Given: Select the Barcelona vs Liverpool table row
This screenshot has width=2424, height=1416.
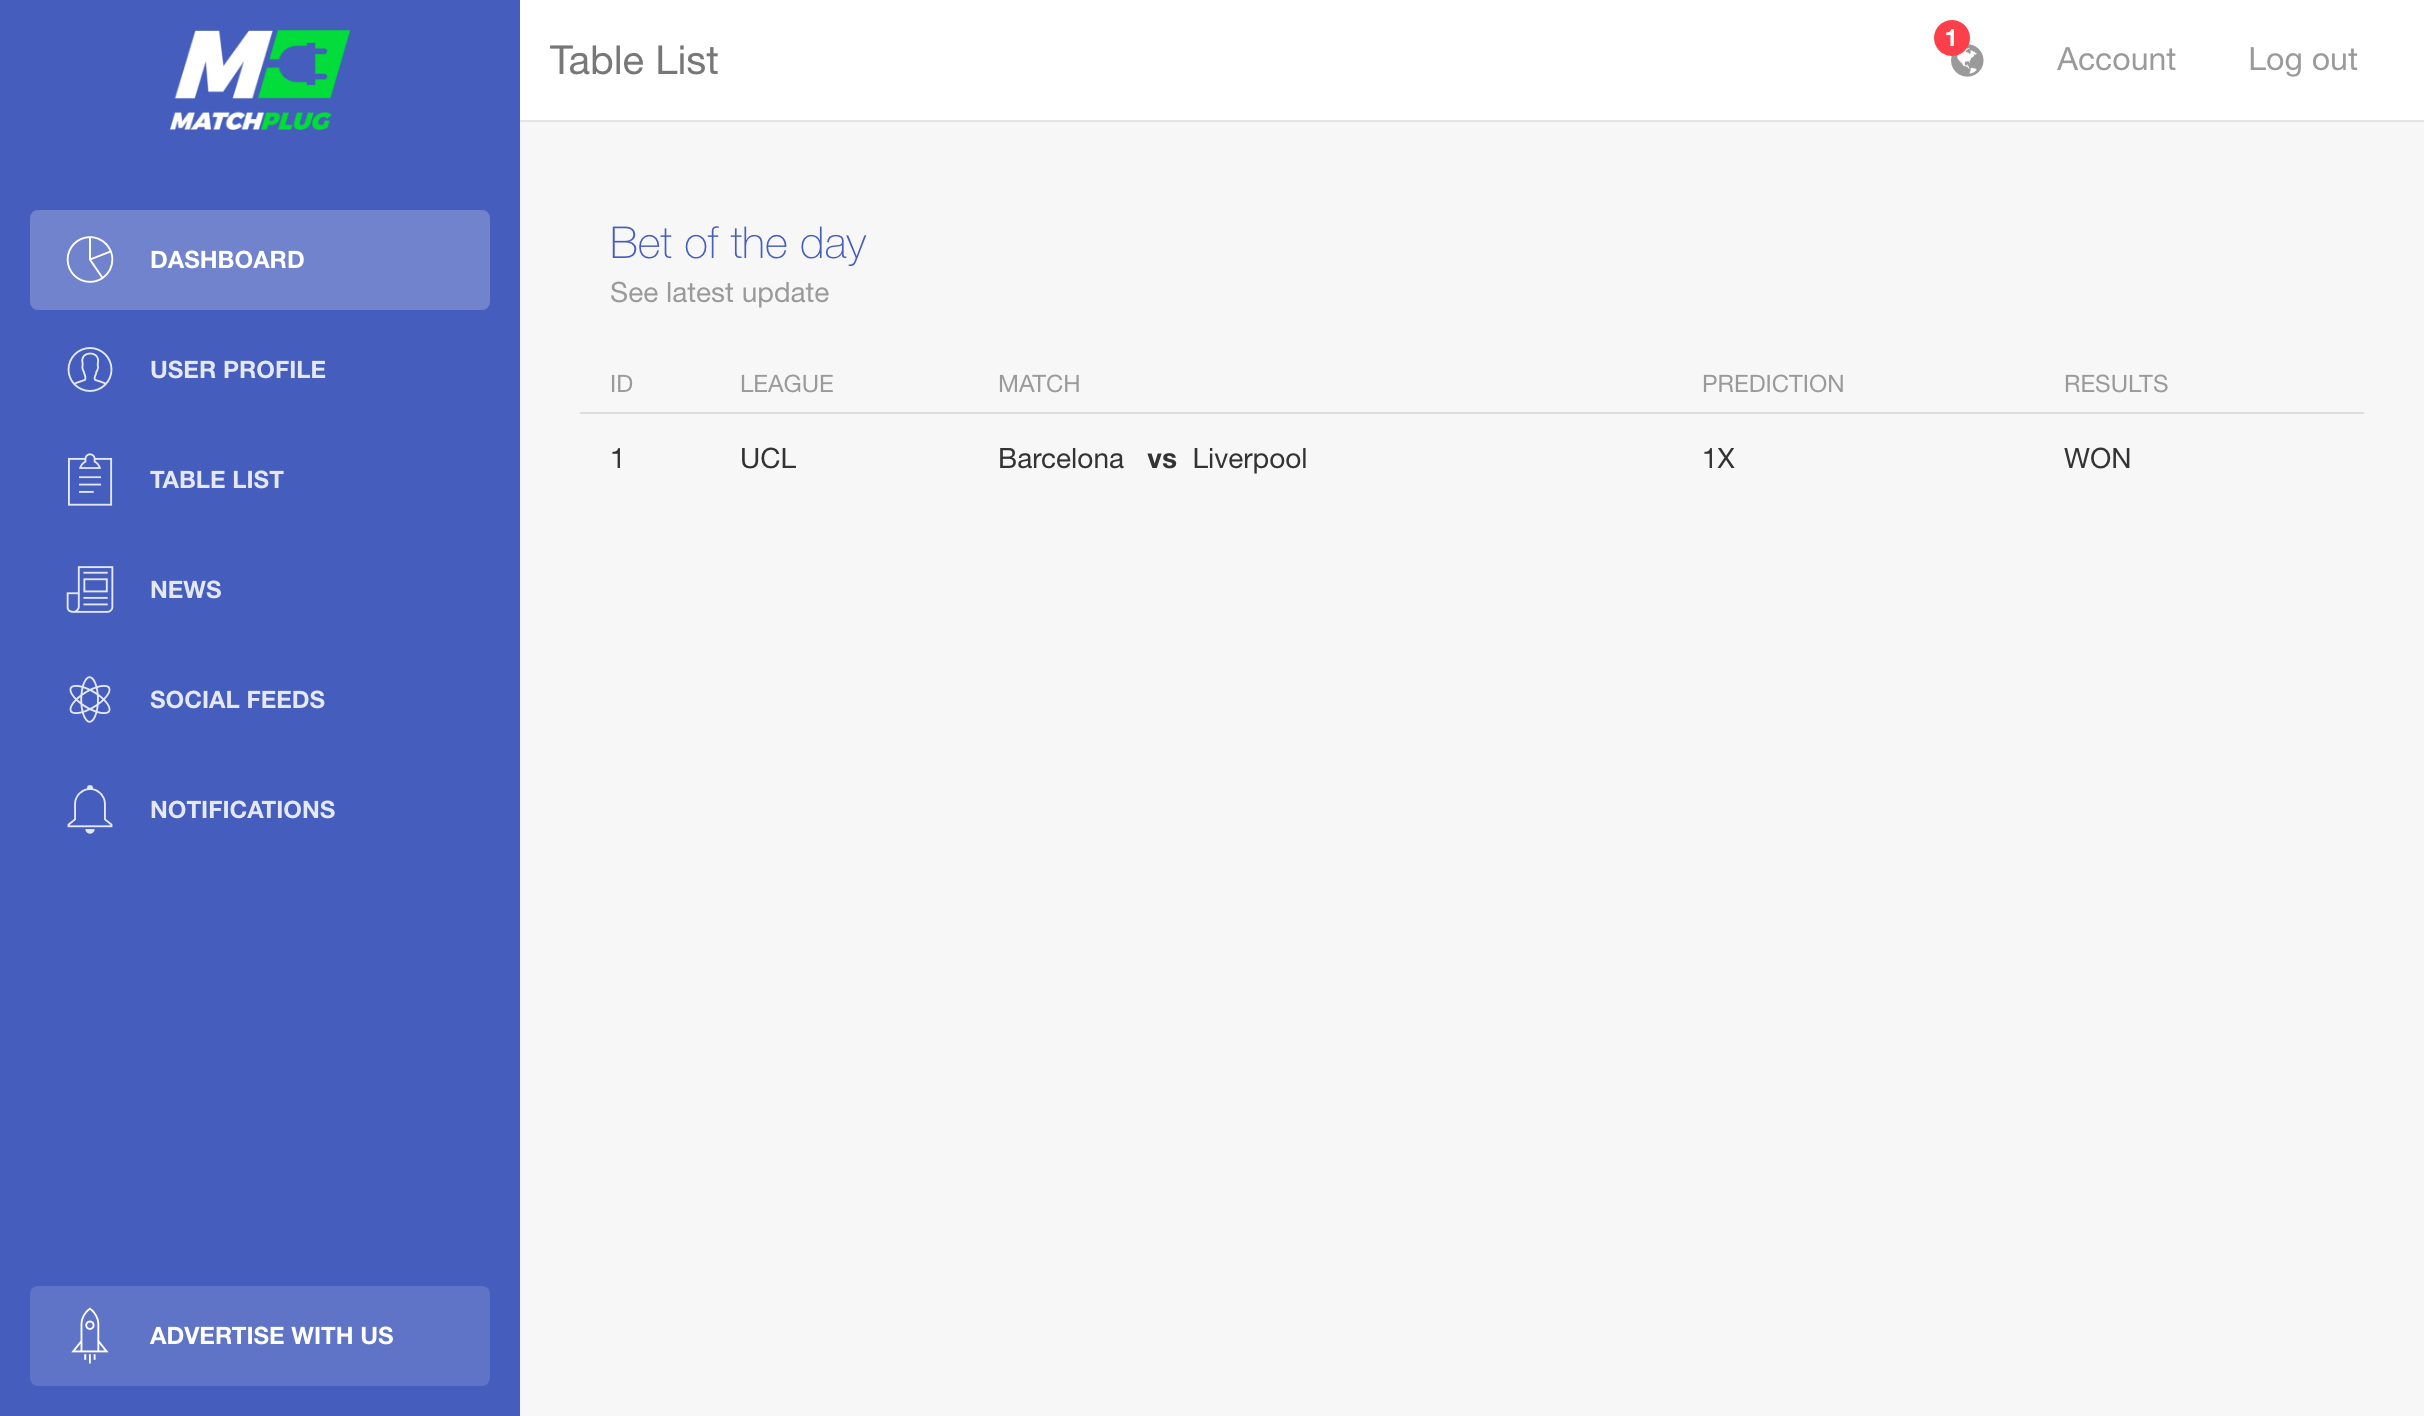Looking at the screenshot, I should [x=1472, y=459].
